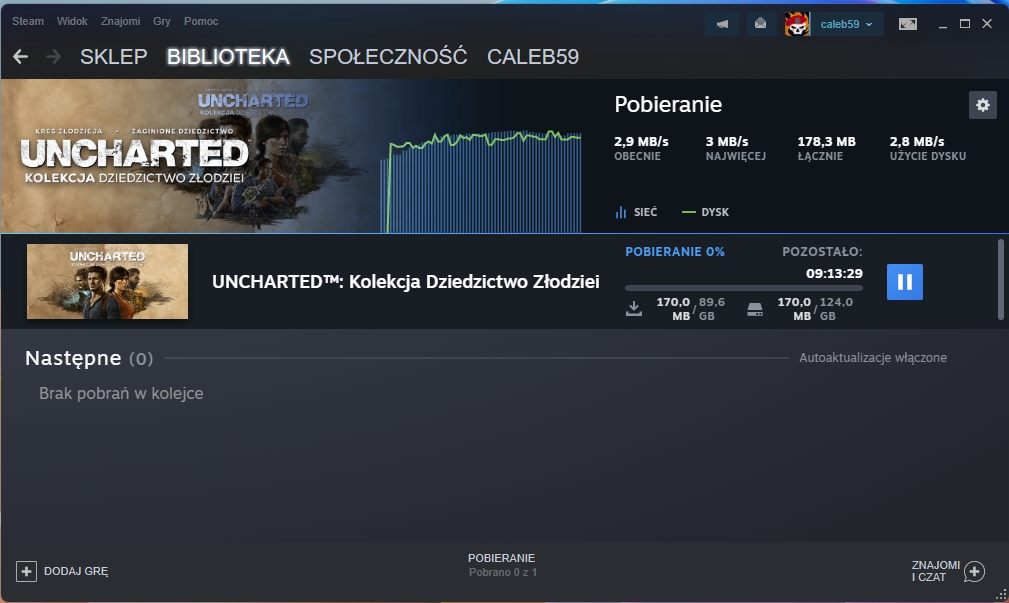Click the network throughput graph
The image size is (1009, 603).
coord(481,181)
